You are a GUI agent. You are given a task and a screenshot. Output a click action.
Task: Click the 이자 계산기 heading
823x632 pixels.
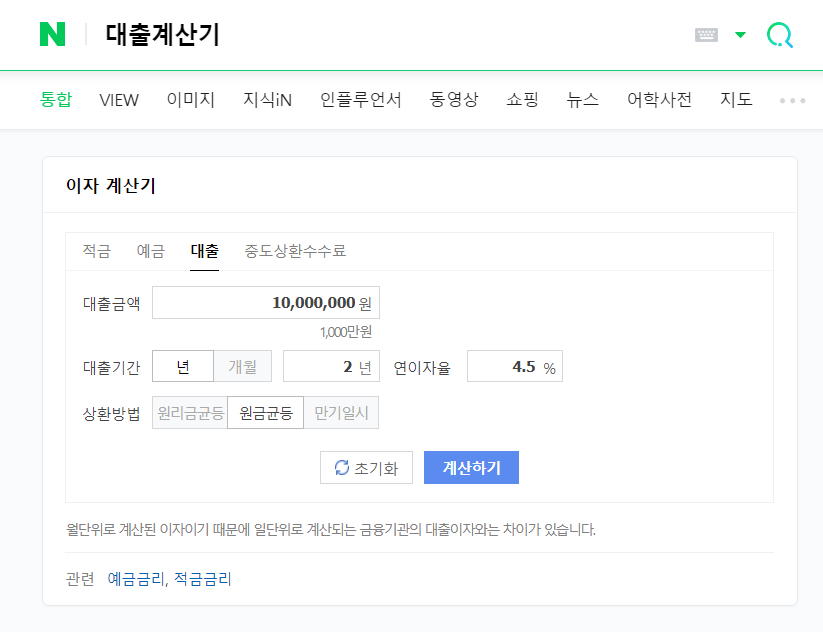pos(111,185)
